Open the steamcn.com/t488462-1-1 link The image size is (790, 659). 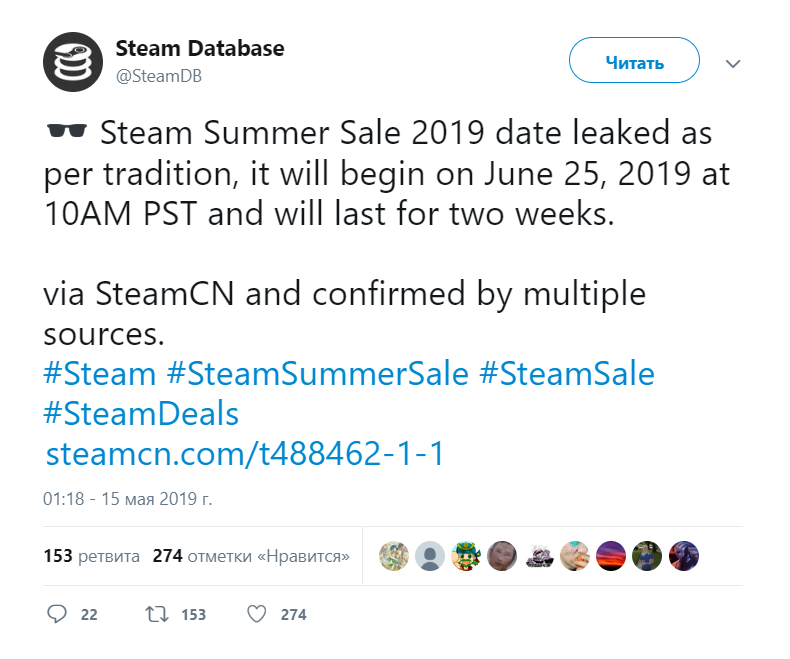[245, 453]
